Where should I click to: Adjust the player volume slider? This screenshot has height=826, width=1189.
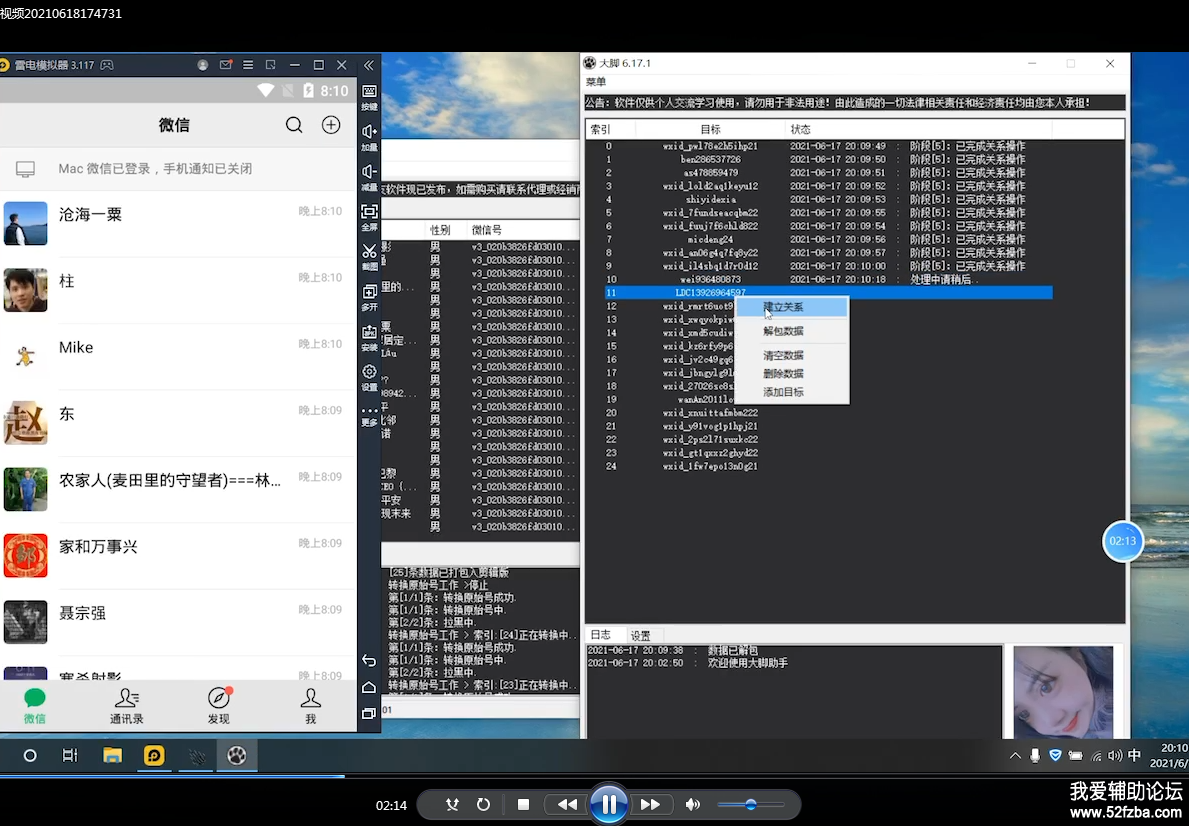tap(751, 805)
